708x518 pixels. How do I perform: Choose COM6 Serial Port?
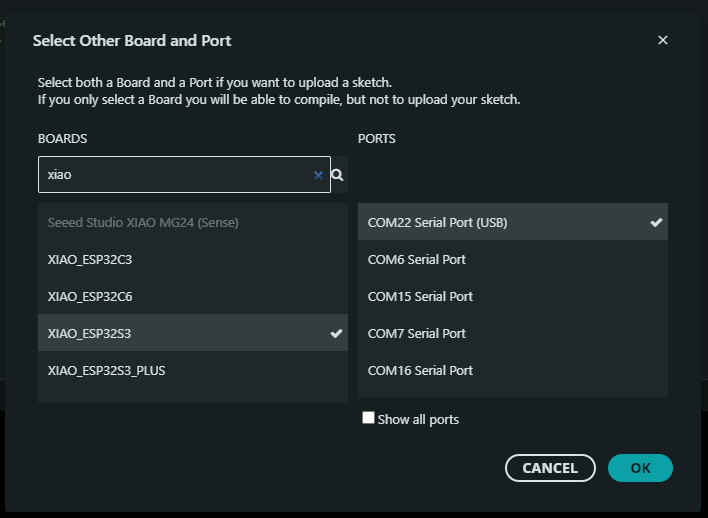click(416, 259)
